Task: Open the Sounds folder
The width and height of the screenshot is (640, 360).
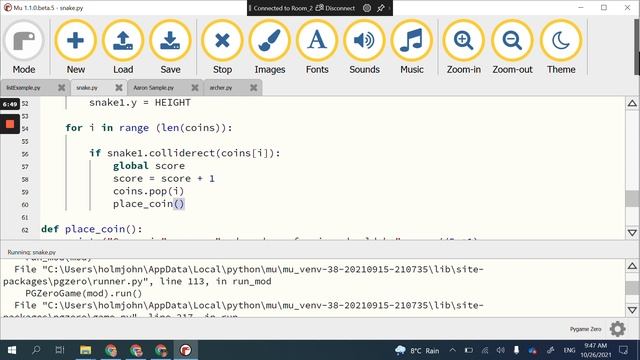Action: tap(364, 47)
